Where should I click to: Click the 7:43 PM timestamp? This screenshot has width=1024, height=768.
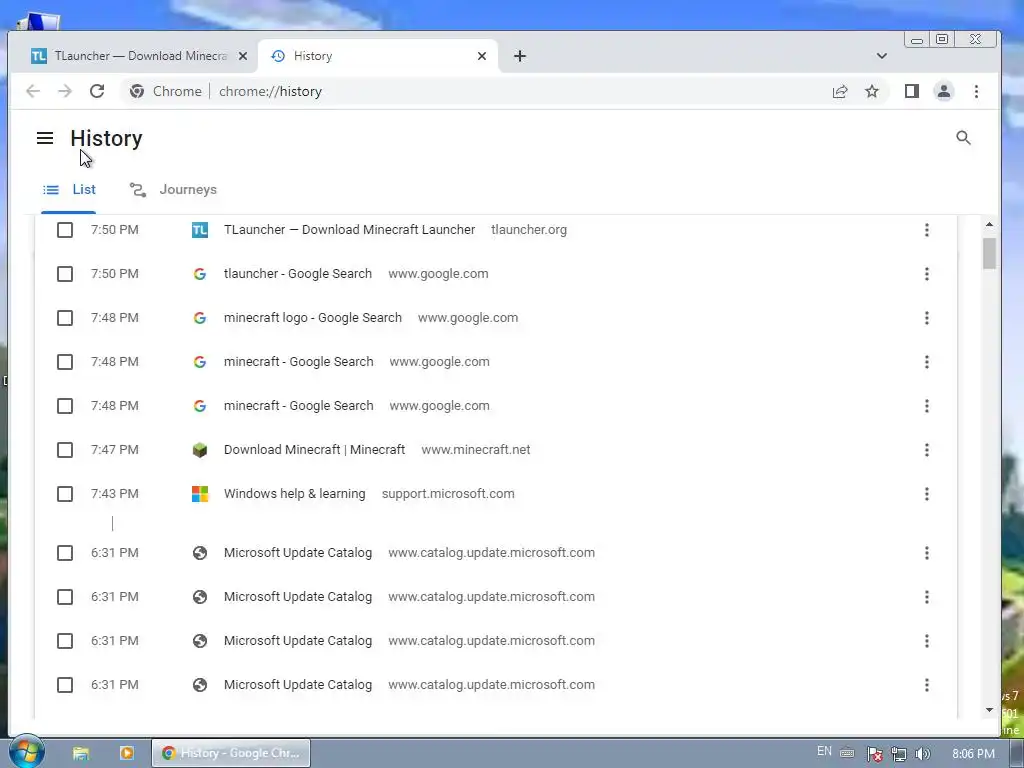[115, 494]
